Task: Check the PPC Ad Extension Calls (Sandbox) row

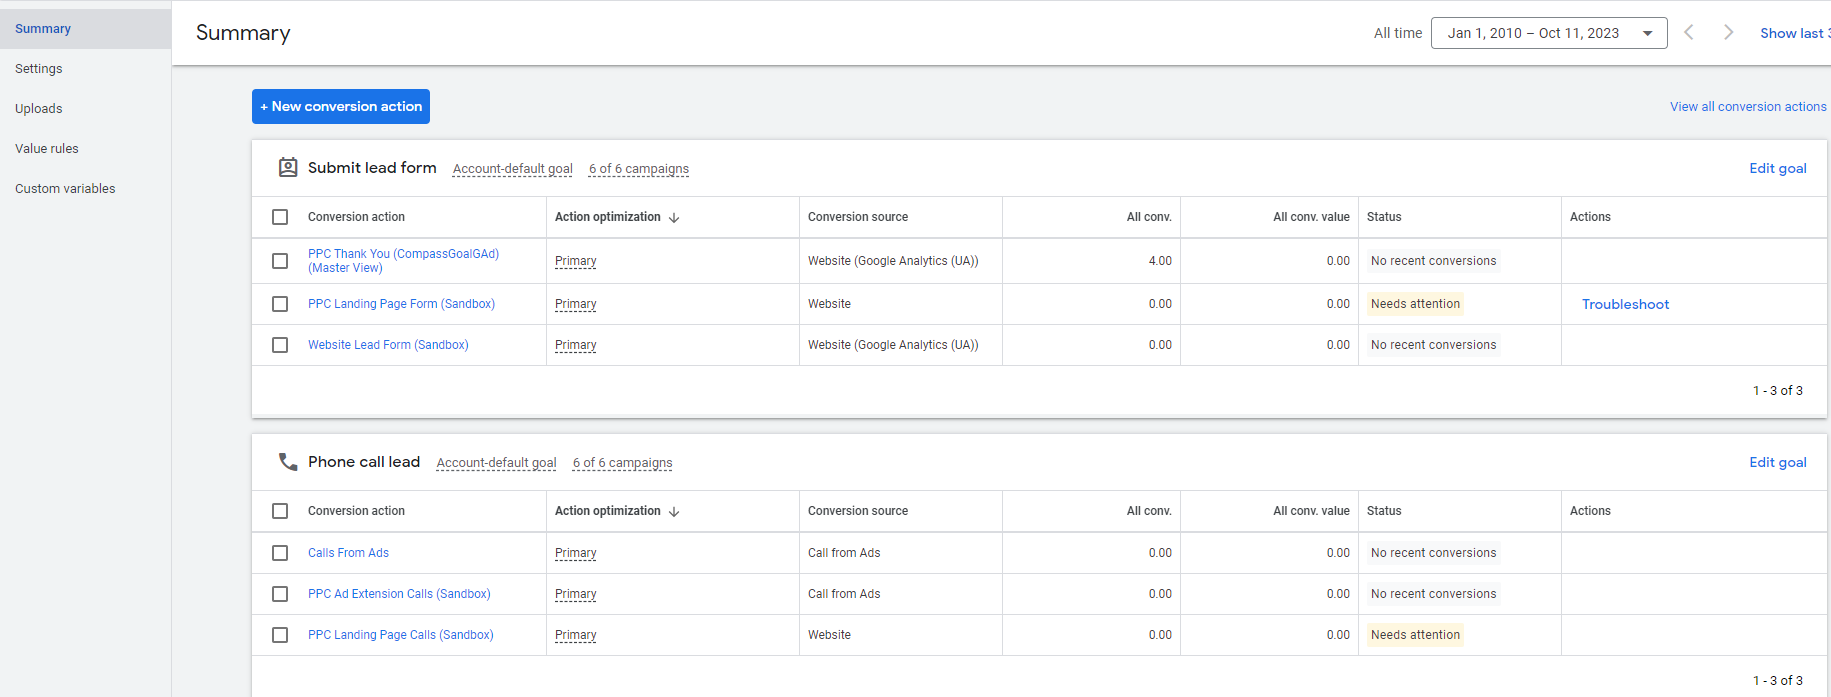Action: [280, 594]
